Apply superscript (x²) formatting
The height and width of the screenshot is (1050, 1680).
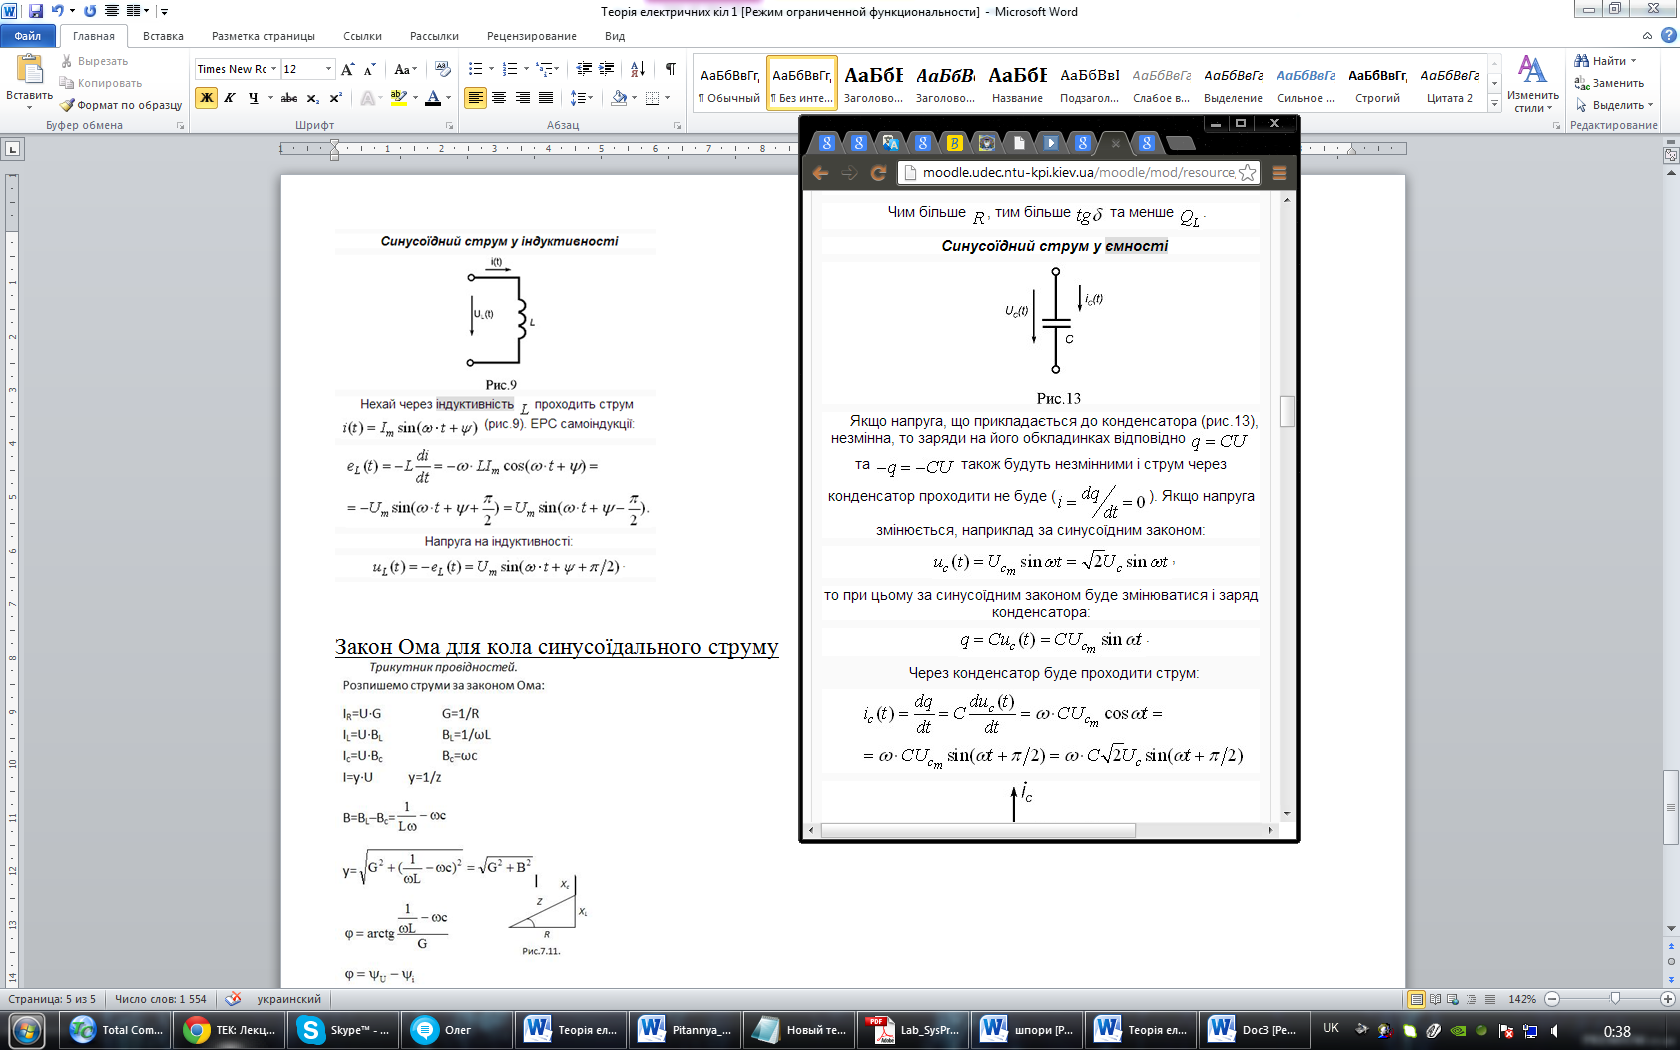[x=335, y=98]
